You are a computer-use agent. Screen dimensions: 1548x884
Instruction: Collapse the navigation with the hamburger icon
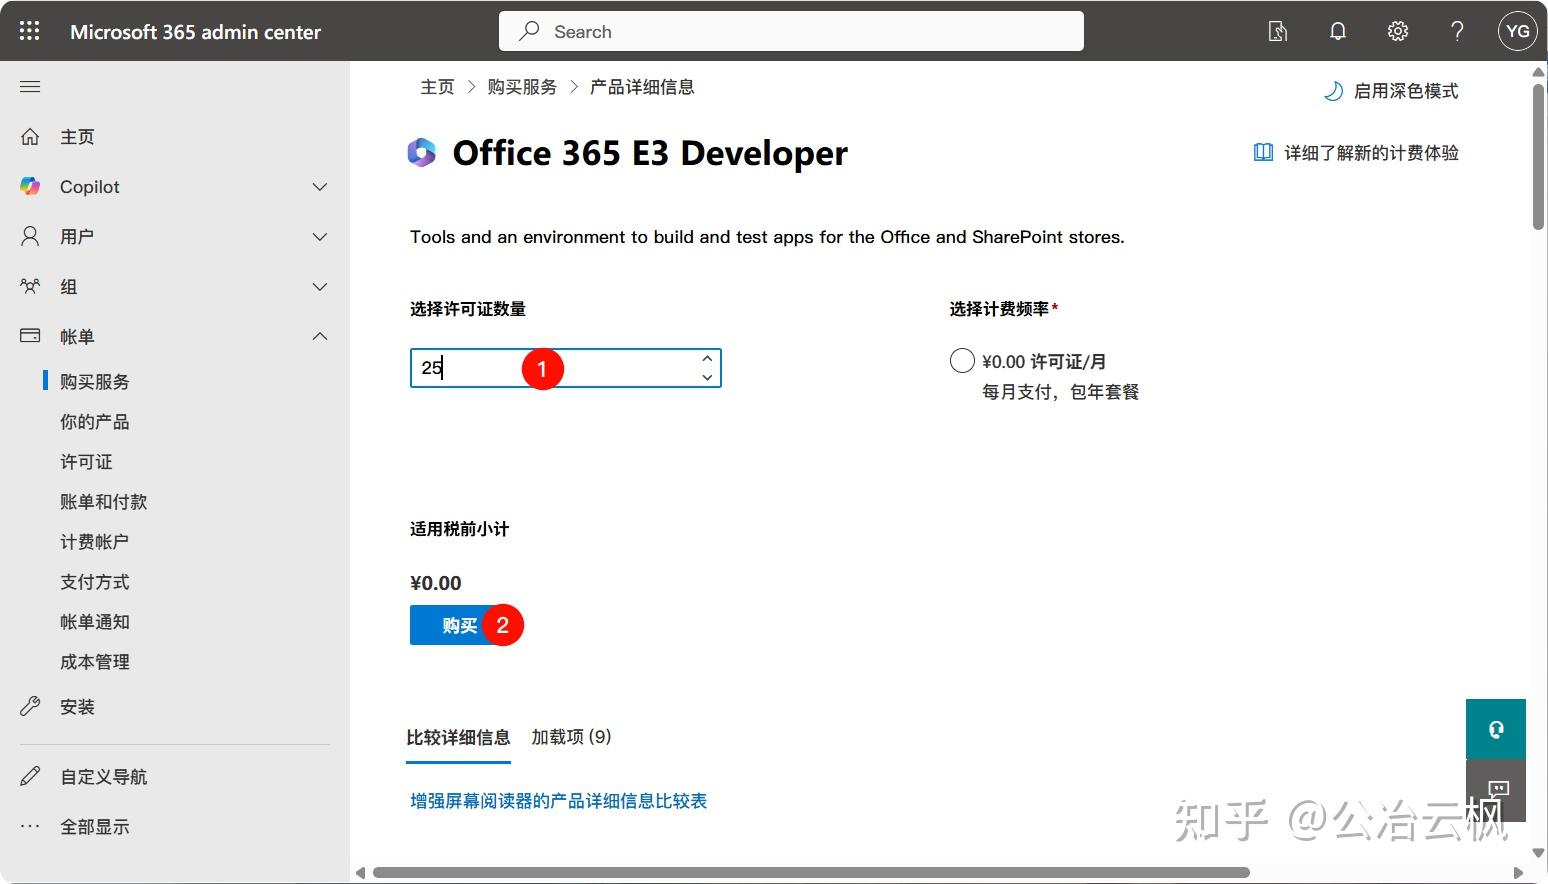click(30, 86)
